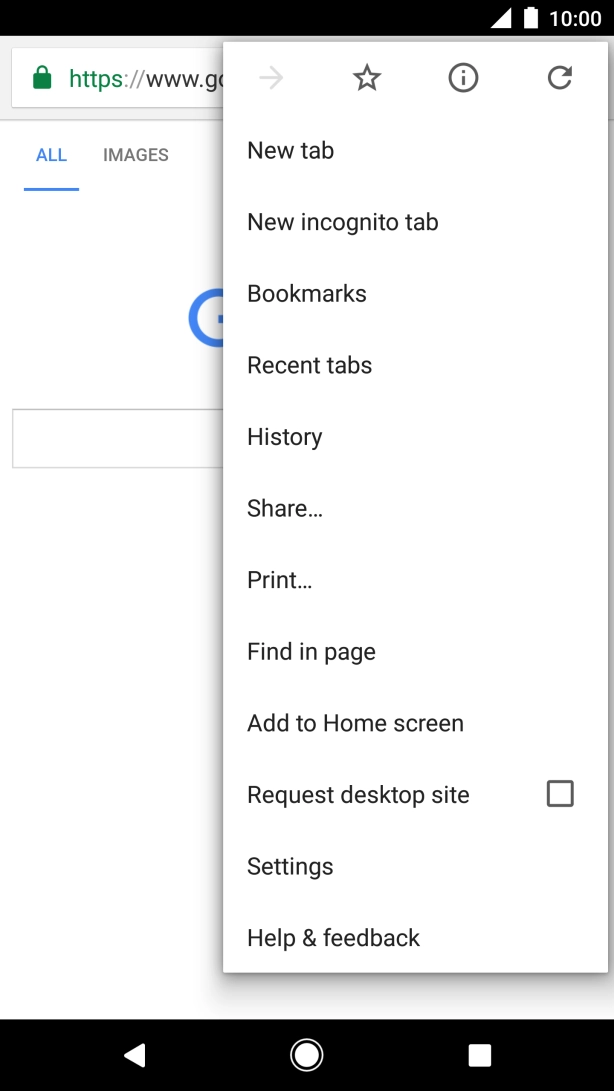Open page info icon
Image resolution: width=614 pixels, height=1091 pixels.
point(463,78)
